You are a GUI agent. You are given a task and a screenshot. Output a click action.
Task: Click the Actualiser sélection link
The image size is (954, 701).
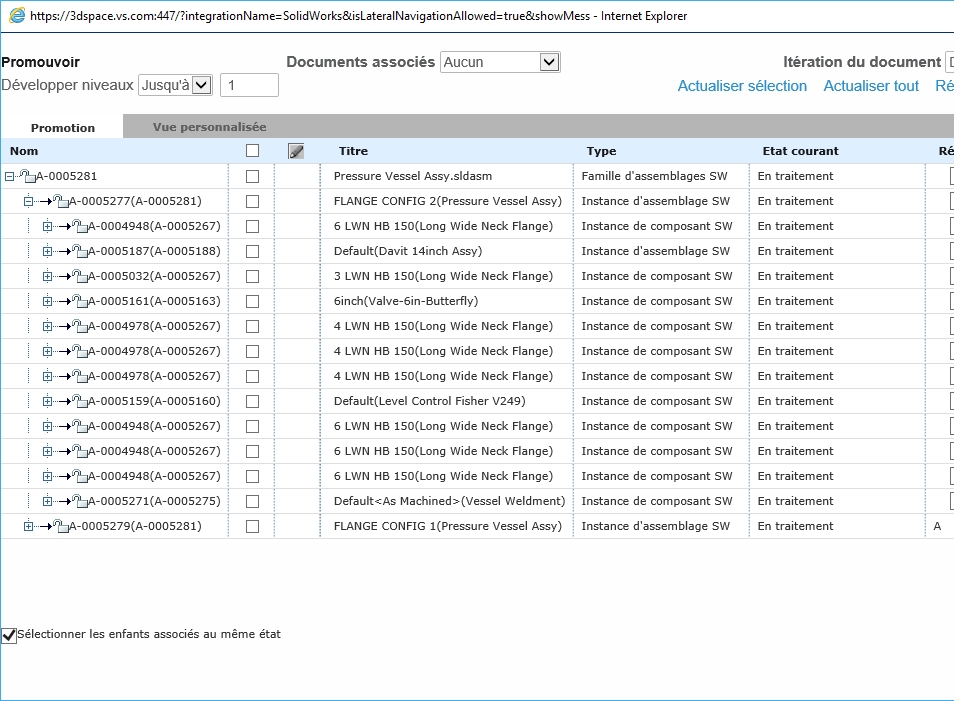[742, 86]
